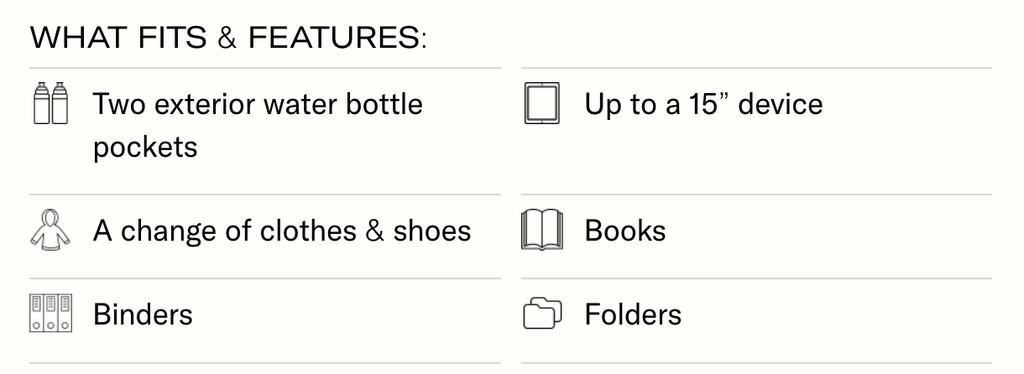Click the middle binder in binders icon
Screen dimensions: 1024x374
(51, 313)
